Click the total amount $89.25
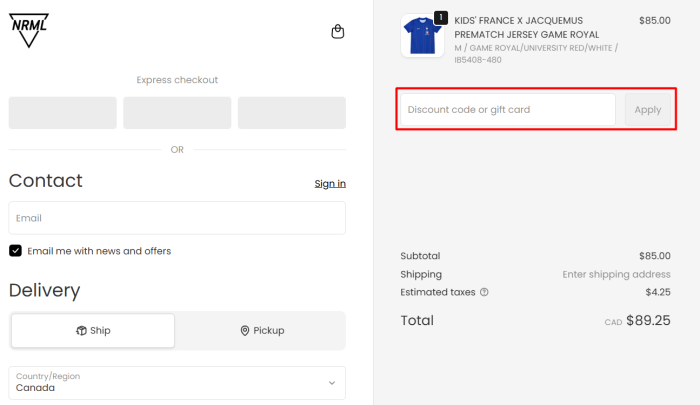 pyautogui.click(x=648, y=320)
